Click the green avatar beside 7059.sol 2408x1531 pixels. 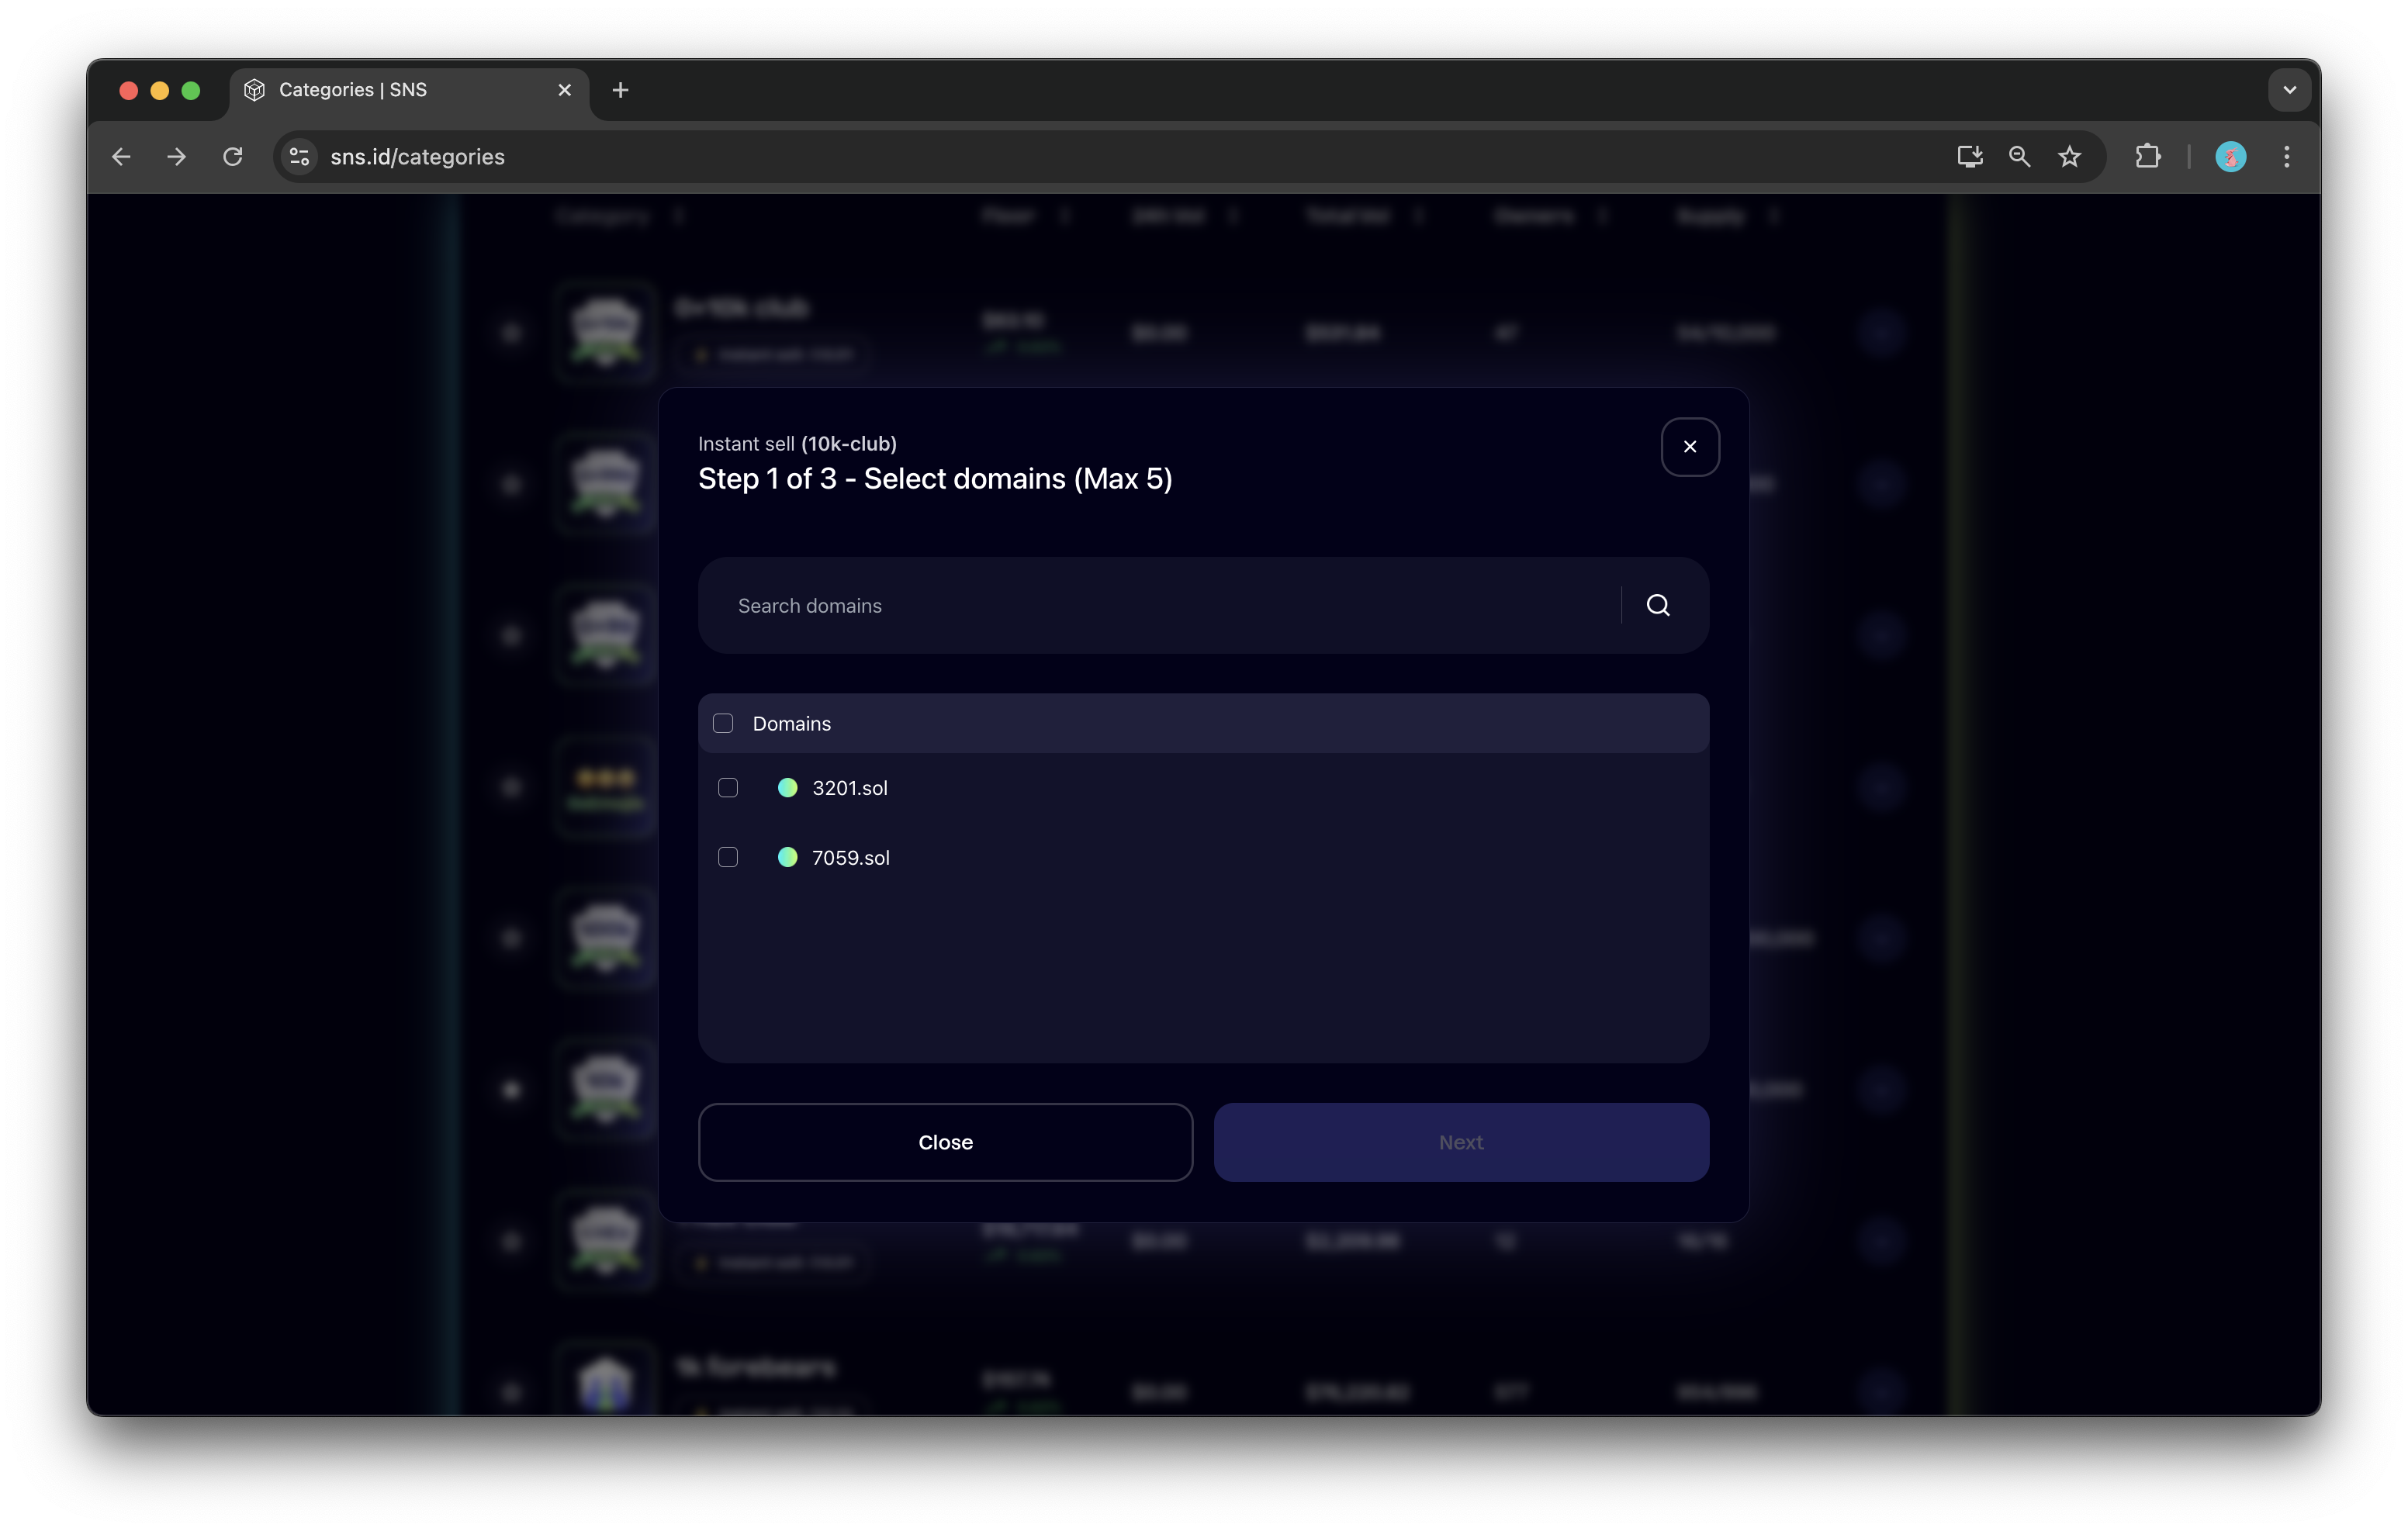click(787, 858)
